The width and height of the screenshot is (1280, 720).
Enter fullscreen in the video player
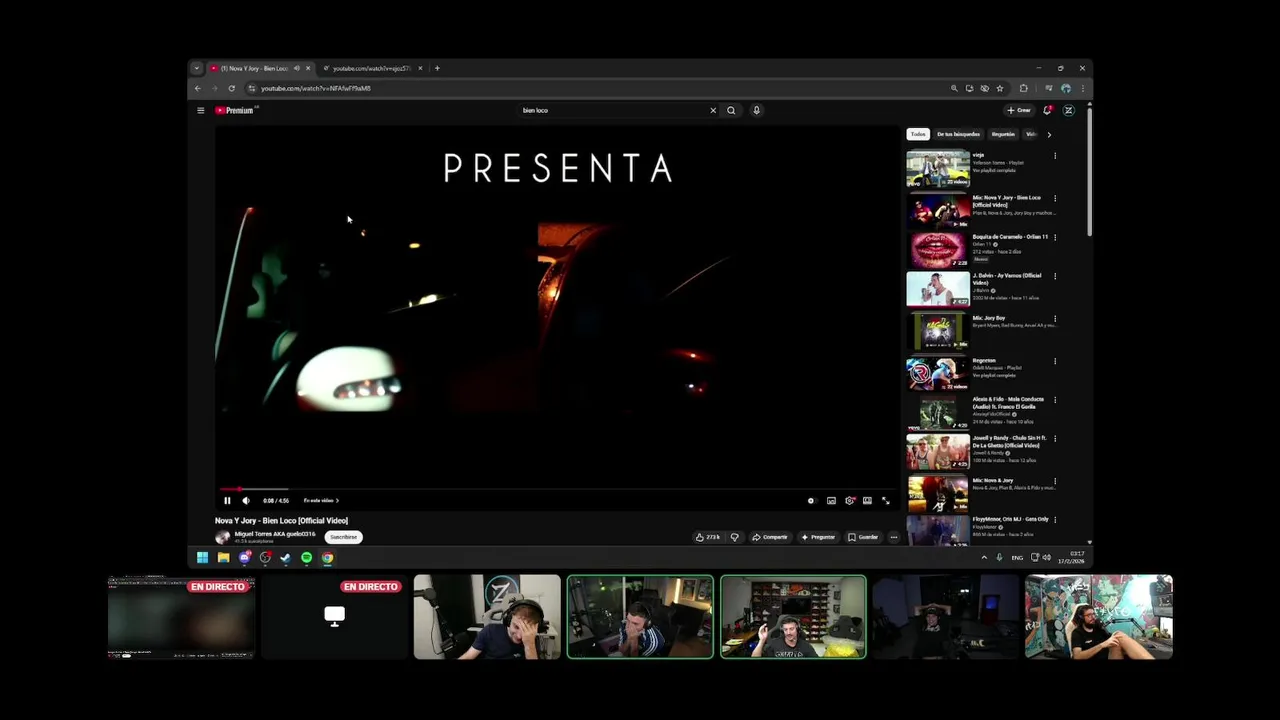coord(885,501)
